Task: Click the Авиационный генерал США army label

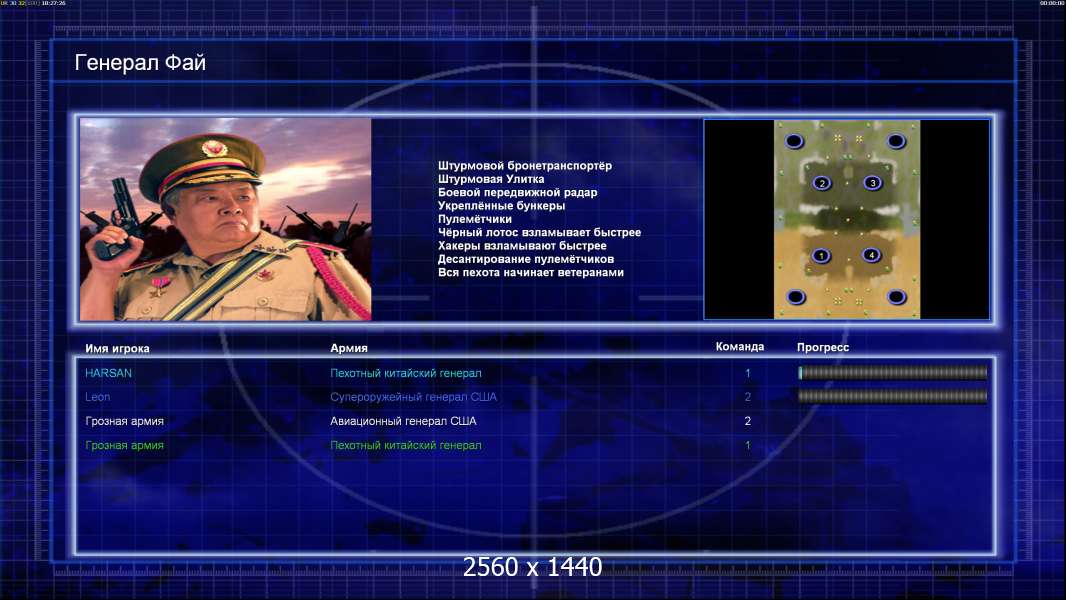Action: point(403,421)
